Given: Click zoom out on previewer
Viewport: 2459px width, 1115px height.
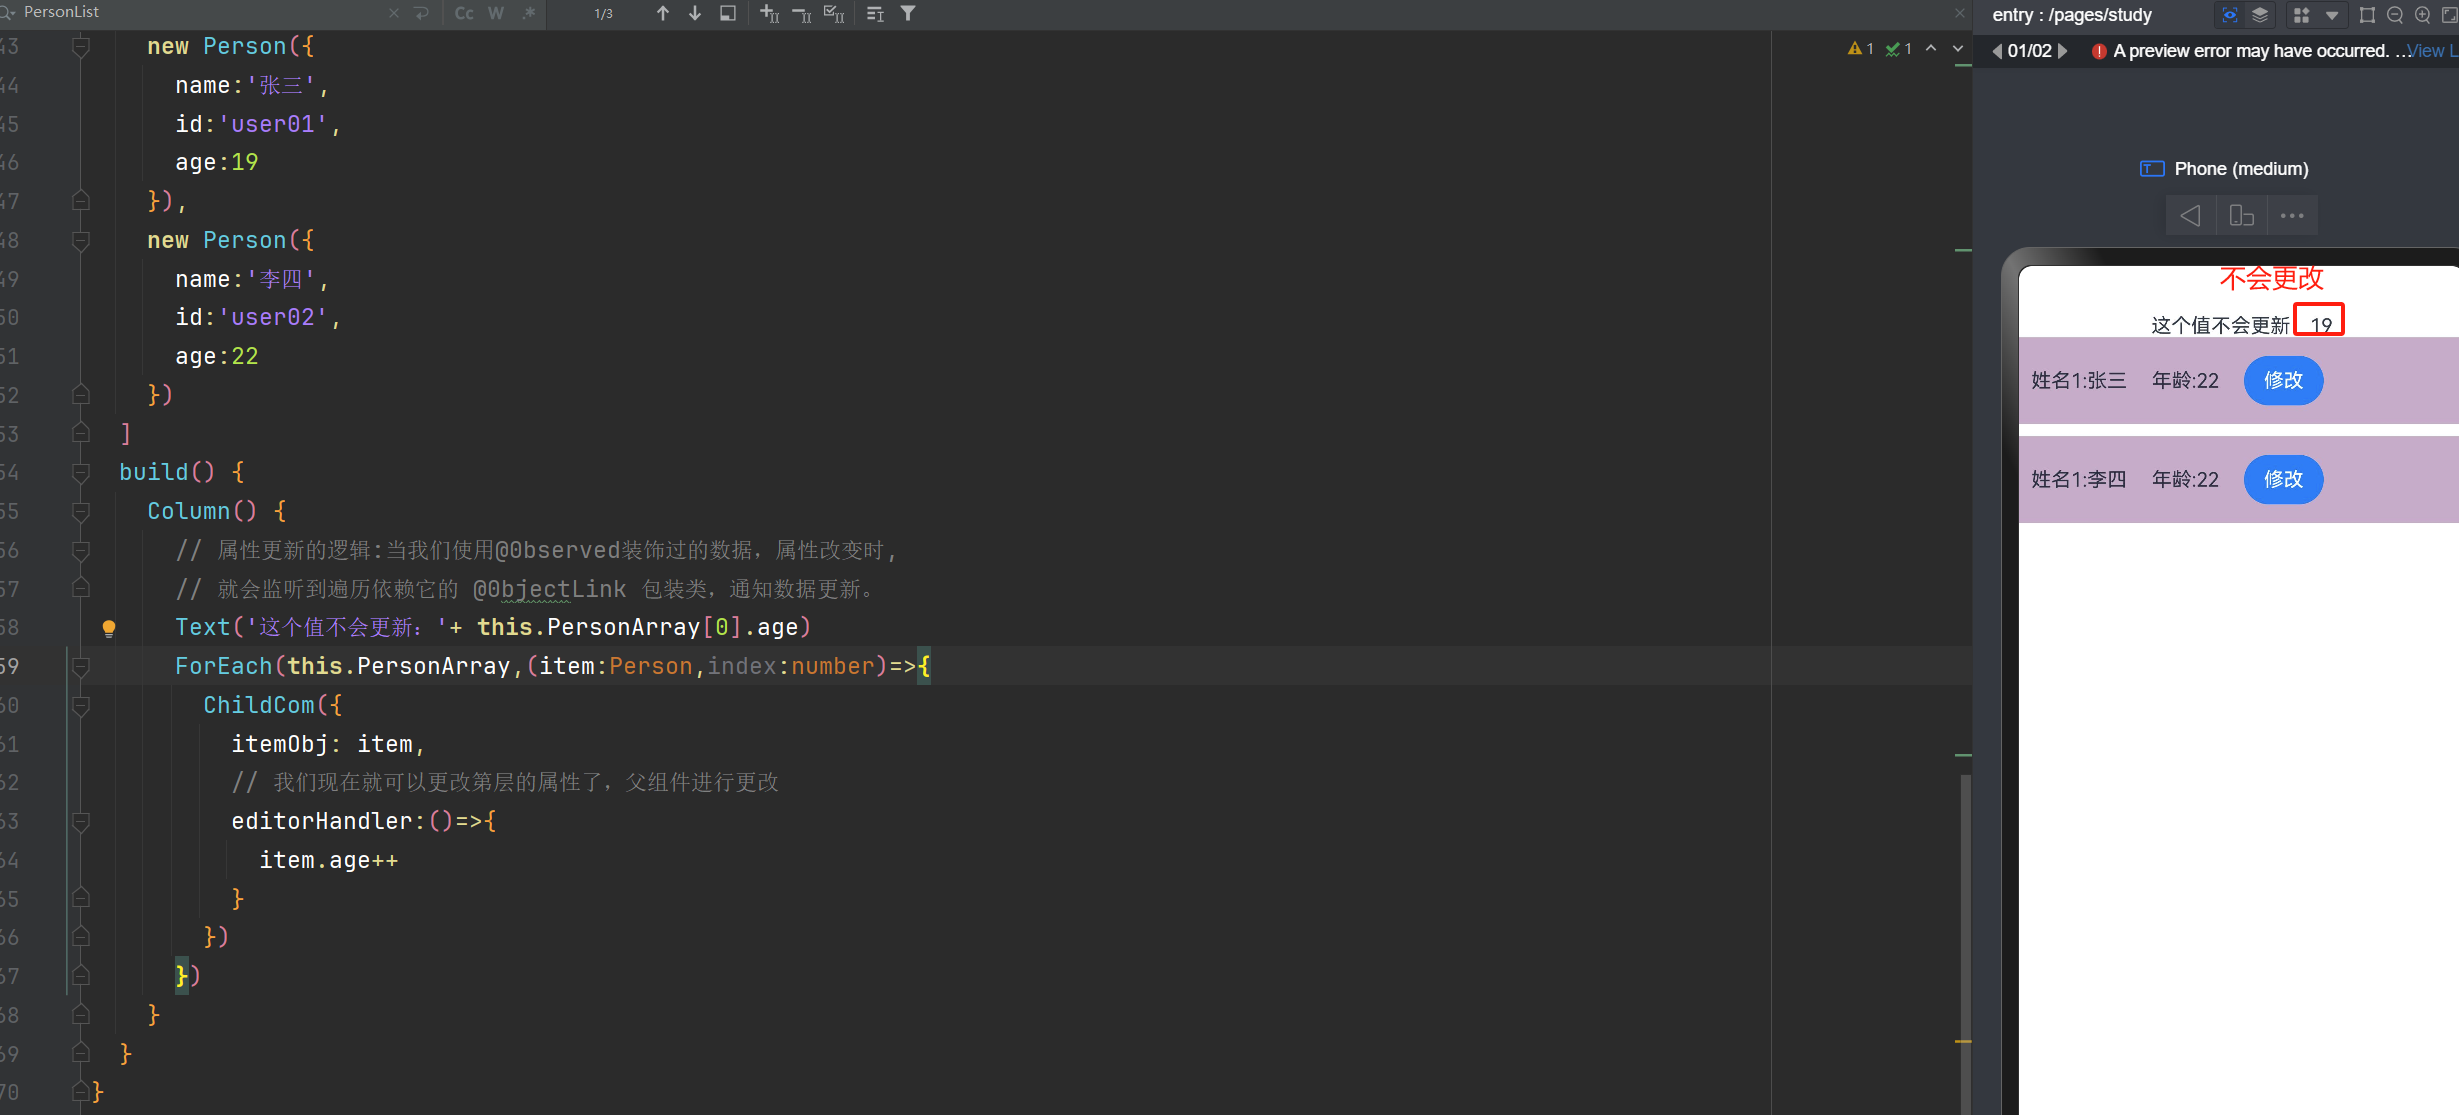Looking at the screenshot, I should coord(2394,15).
